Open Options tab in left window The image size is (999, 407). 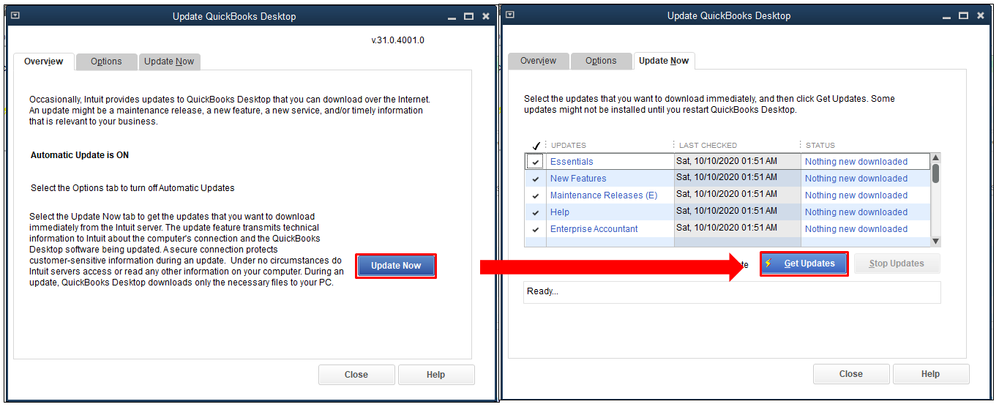(x=106, y=62)
